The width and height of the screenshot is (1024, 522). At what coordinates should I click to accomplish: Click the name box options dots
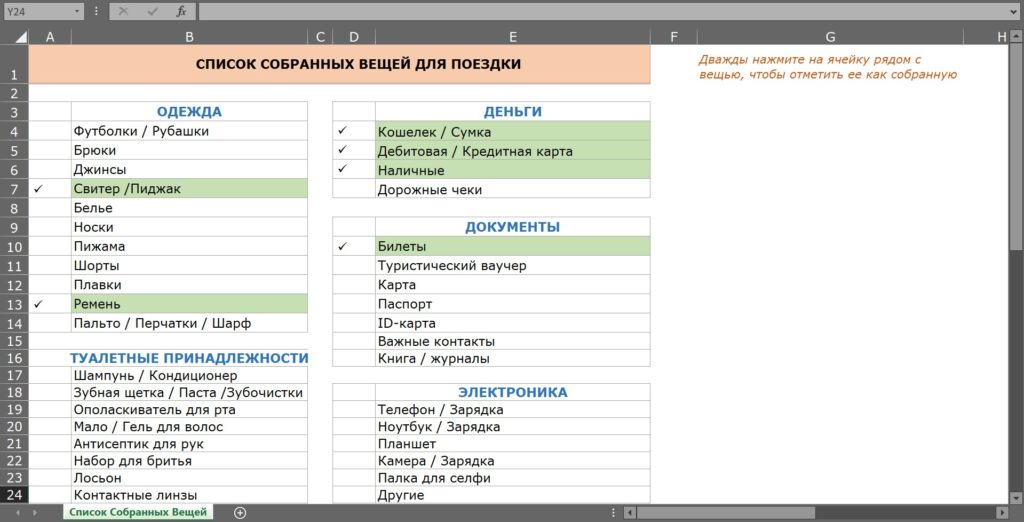[x=96, y=11]
